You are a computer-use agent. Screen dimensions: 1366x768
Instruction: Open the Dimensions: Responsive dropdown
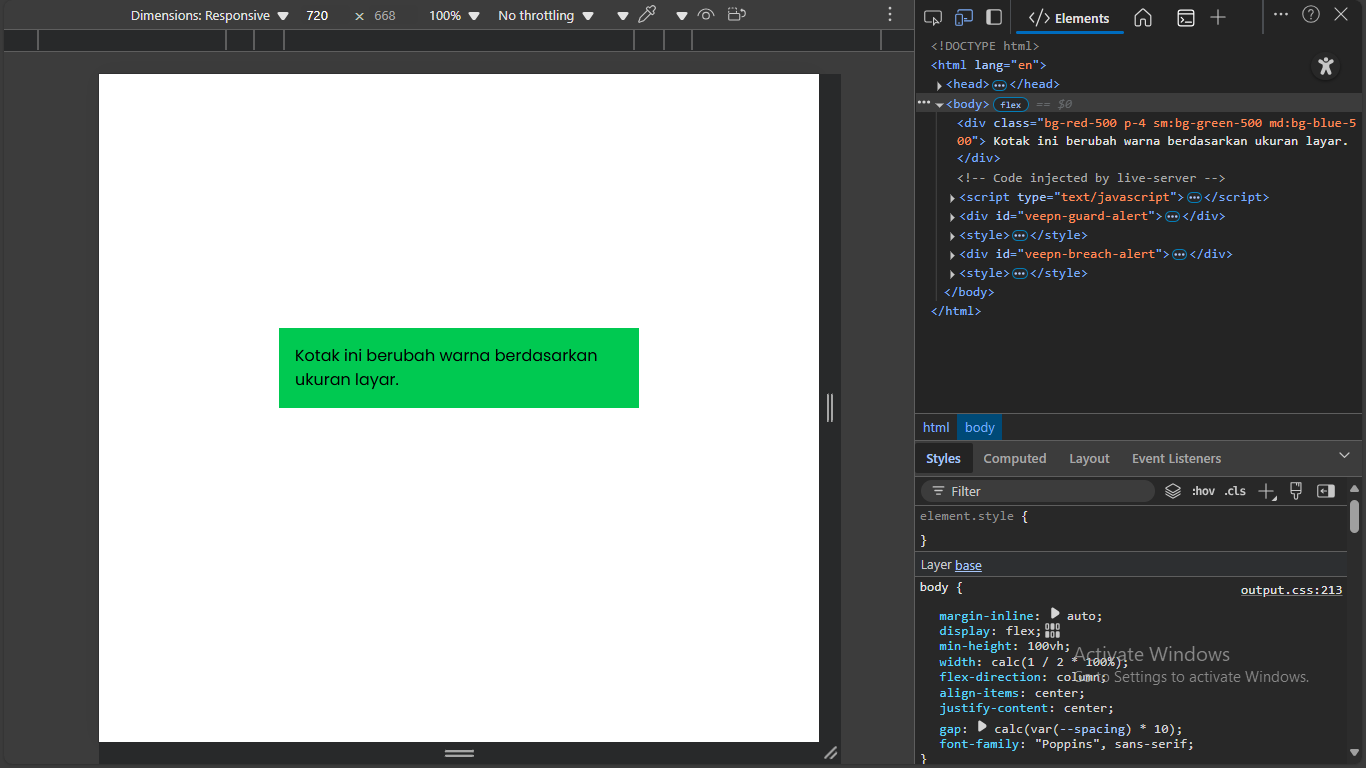point(209,16)
